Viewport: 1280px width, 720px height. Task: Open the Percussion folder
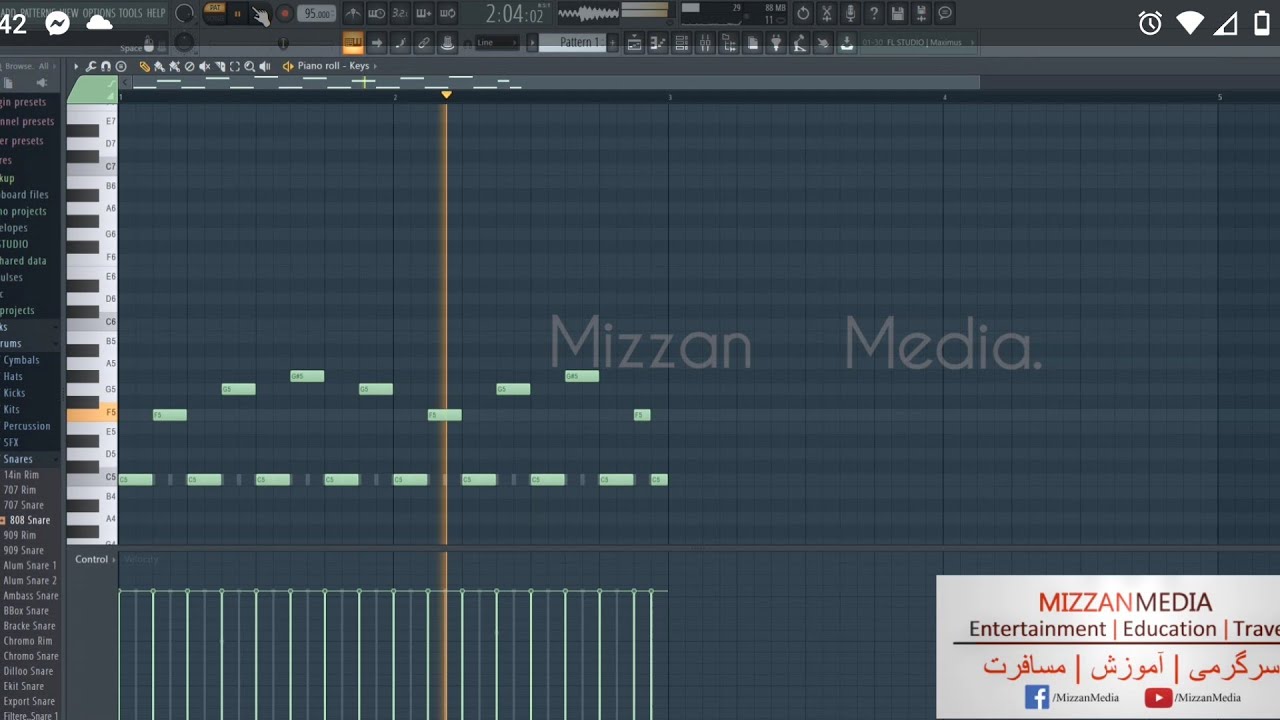click(x=26, y=426)
